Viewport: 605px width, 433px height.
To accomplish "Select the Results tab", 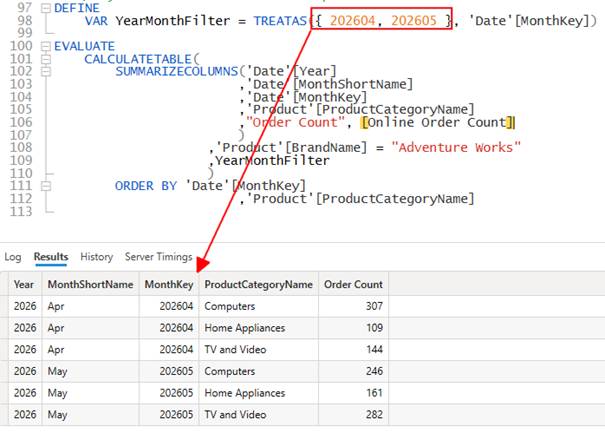I will click(x=51, y=257).
